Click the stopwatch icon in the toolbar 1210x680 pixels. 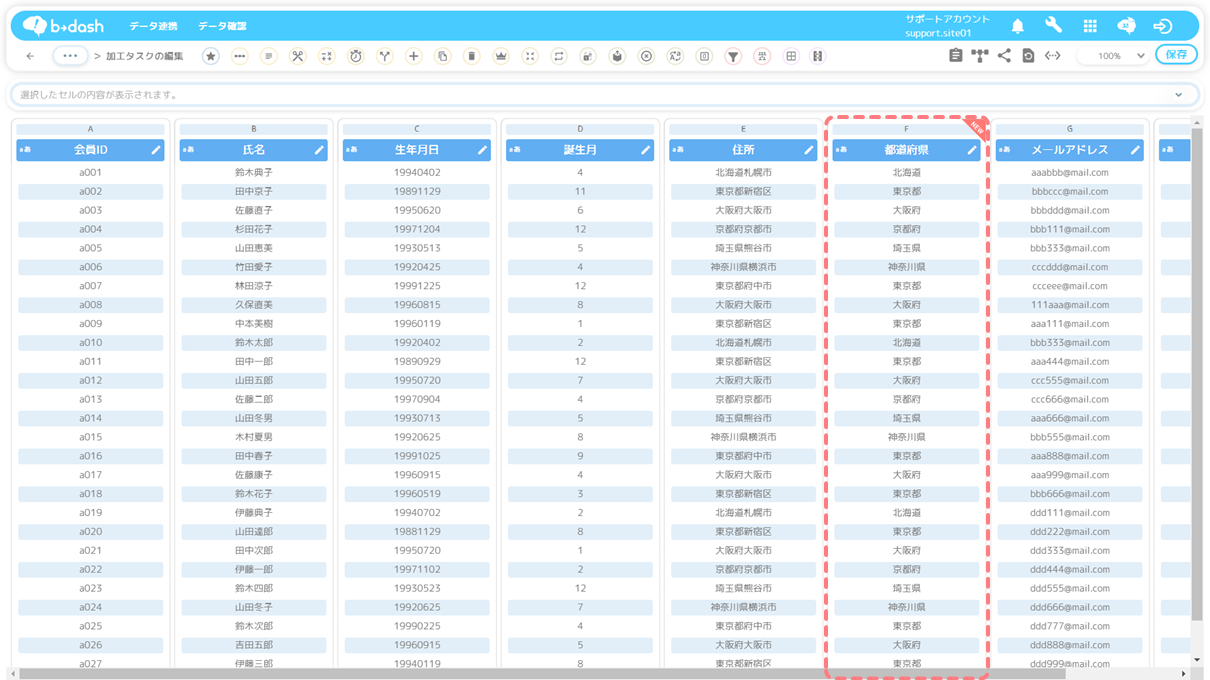[x=355, y=56]
